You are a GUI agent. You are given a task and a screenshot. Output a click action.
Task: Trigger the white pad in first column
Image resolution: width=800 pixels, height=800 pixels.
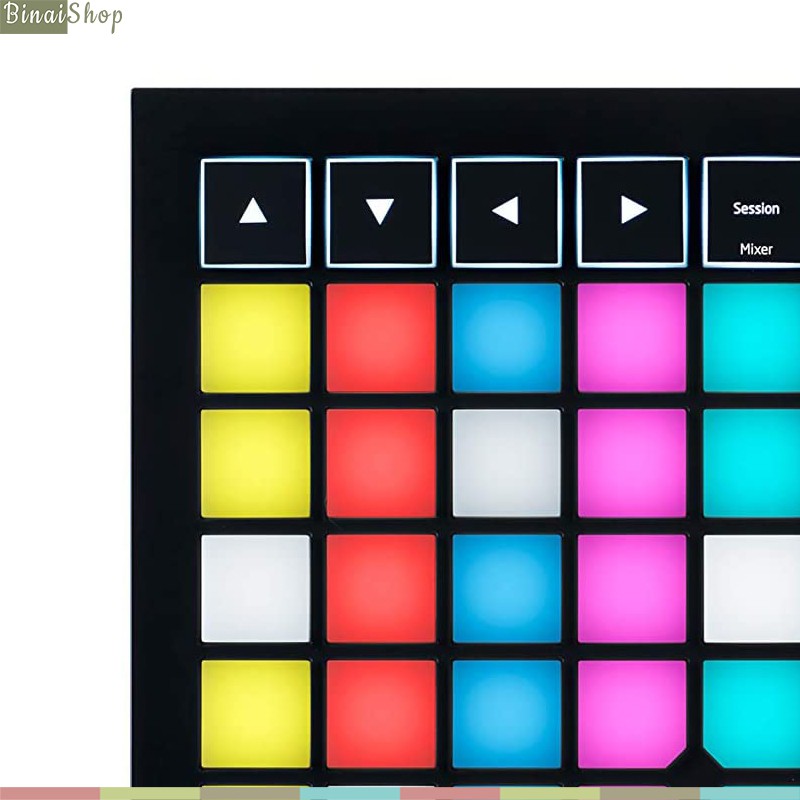point(256,588)
